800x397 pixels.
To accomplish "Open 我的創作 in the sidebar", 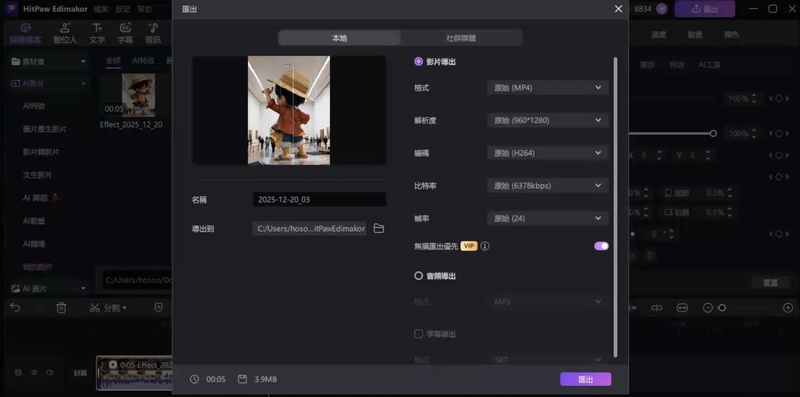I will [x=37, y=267].
